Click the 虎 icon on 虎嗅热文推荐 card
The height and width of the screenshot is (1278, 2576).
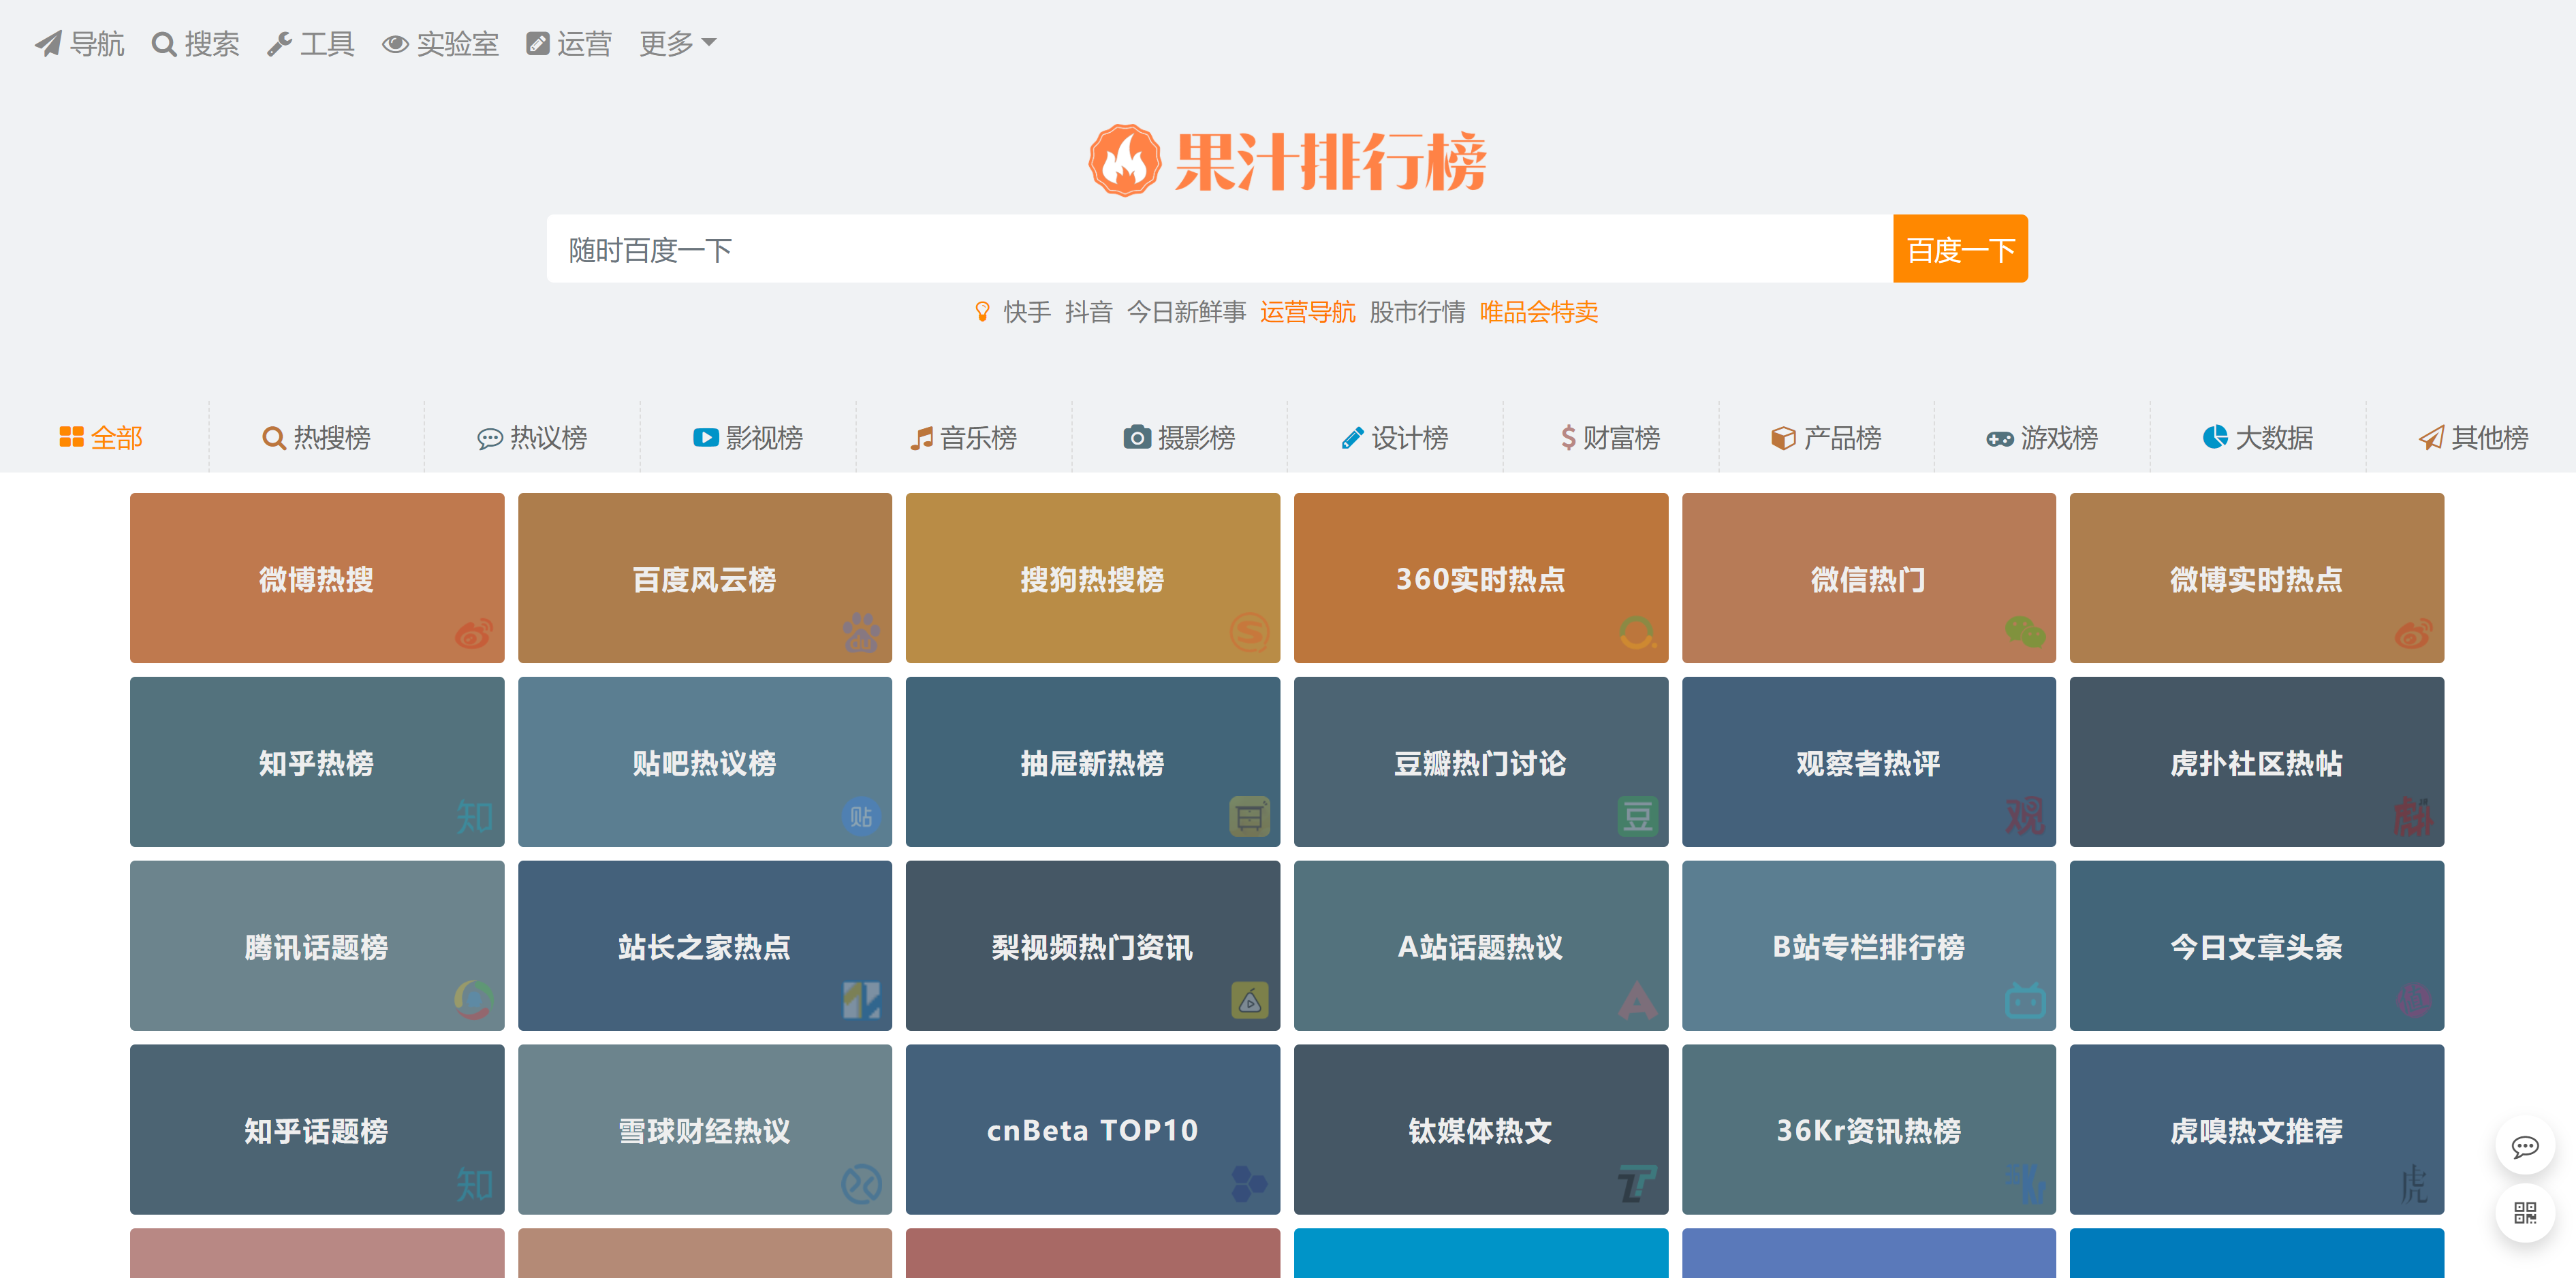tap(2413, 1185)
